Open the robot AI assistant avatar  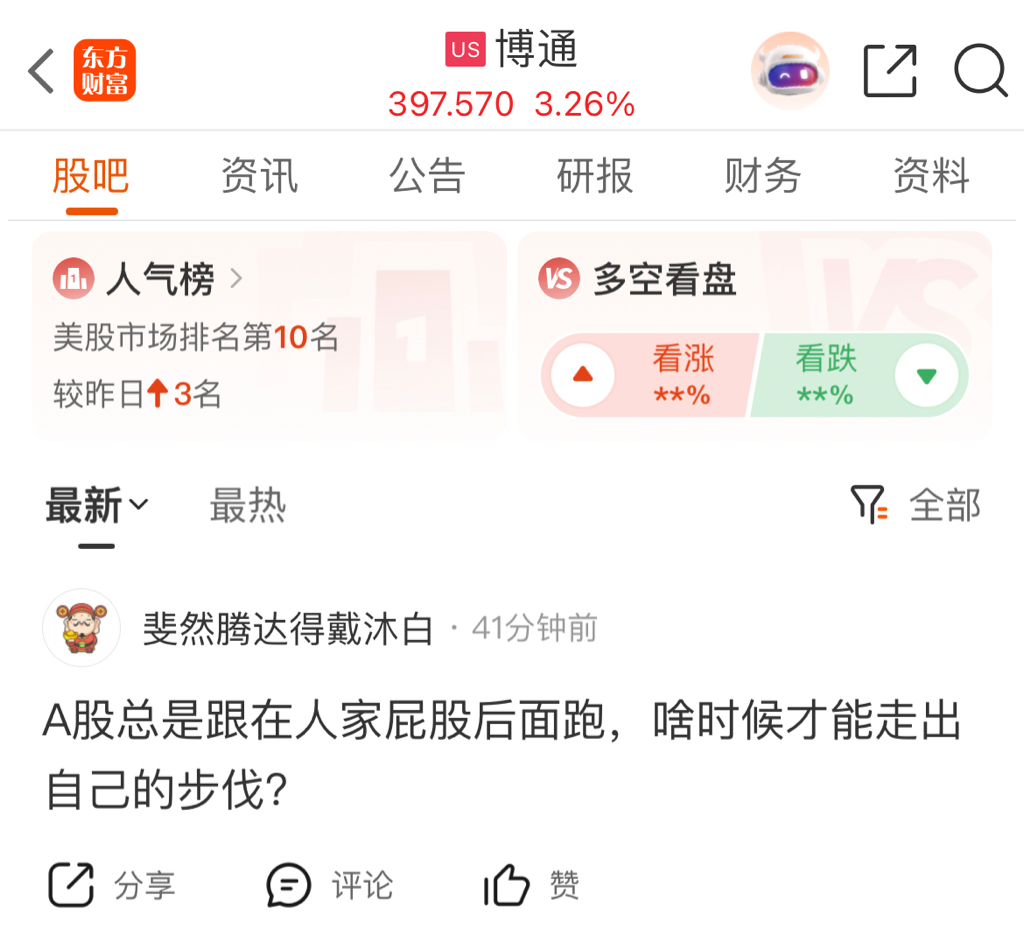790,70
